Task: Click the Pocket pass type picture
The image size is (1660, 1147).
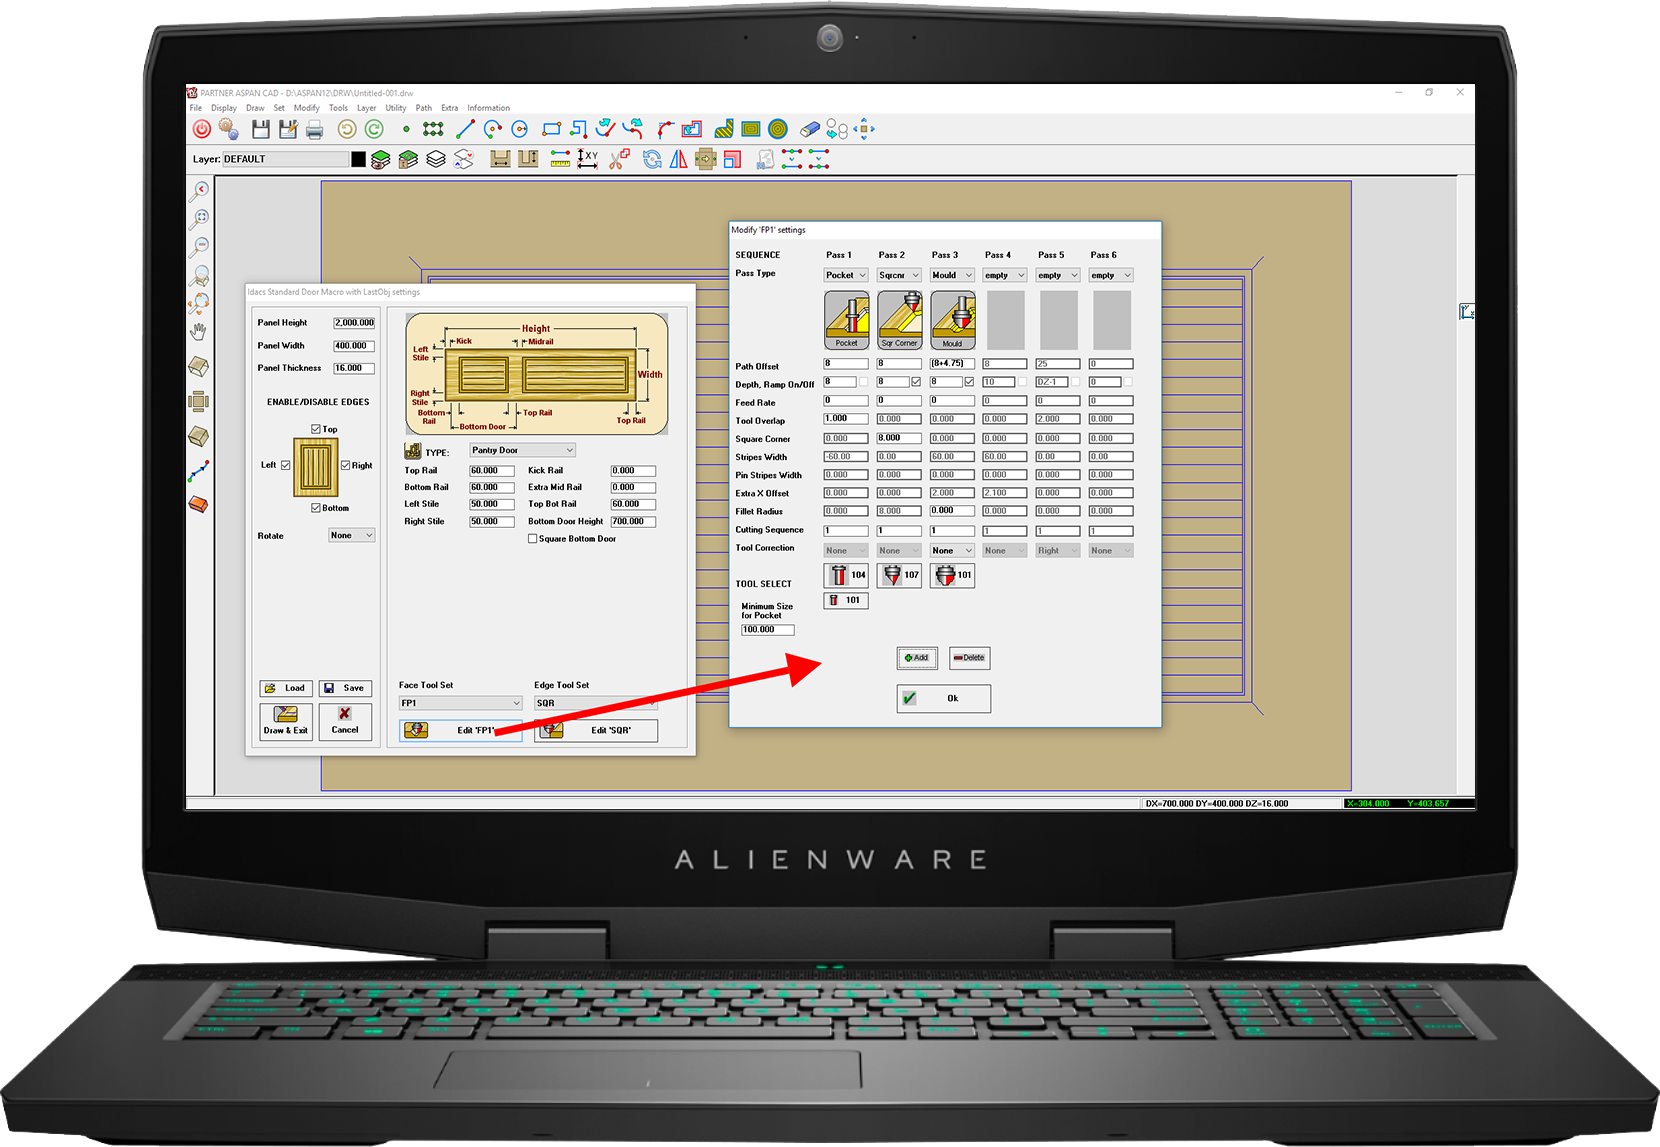Action: pos(846,320)
